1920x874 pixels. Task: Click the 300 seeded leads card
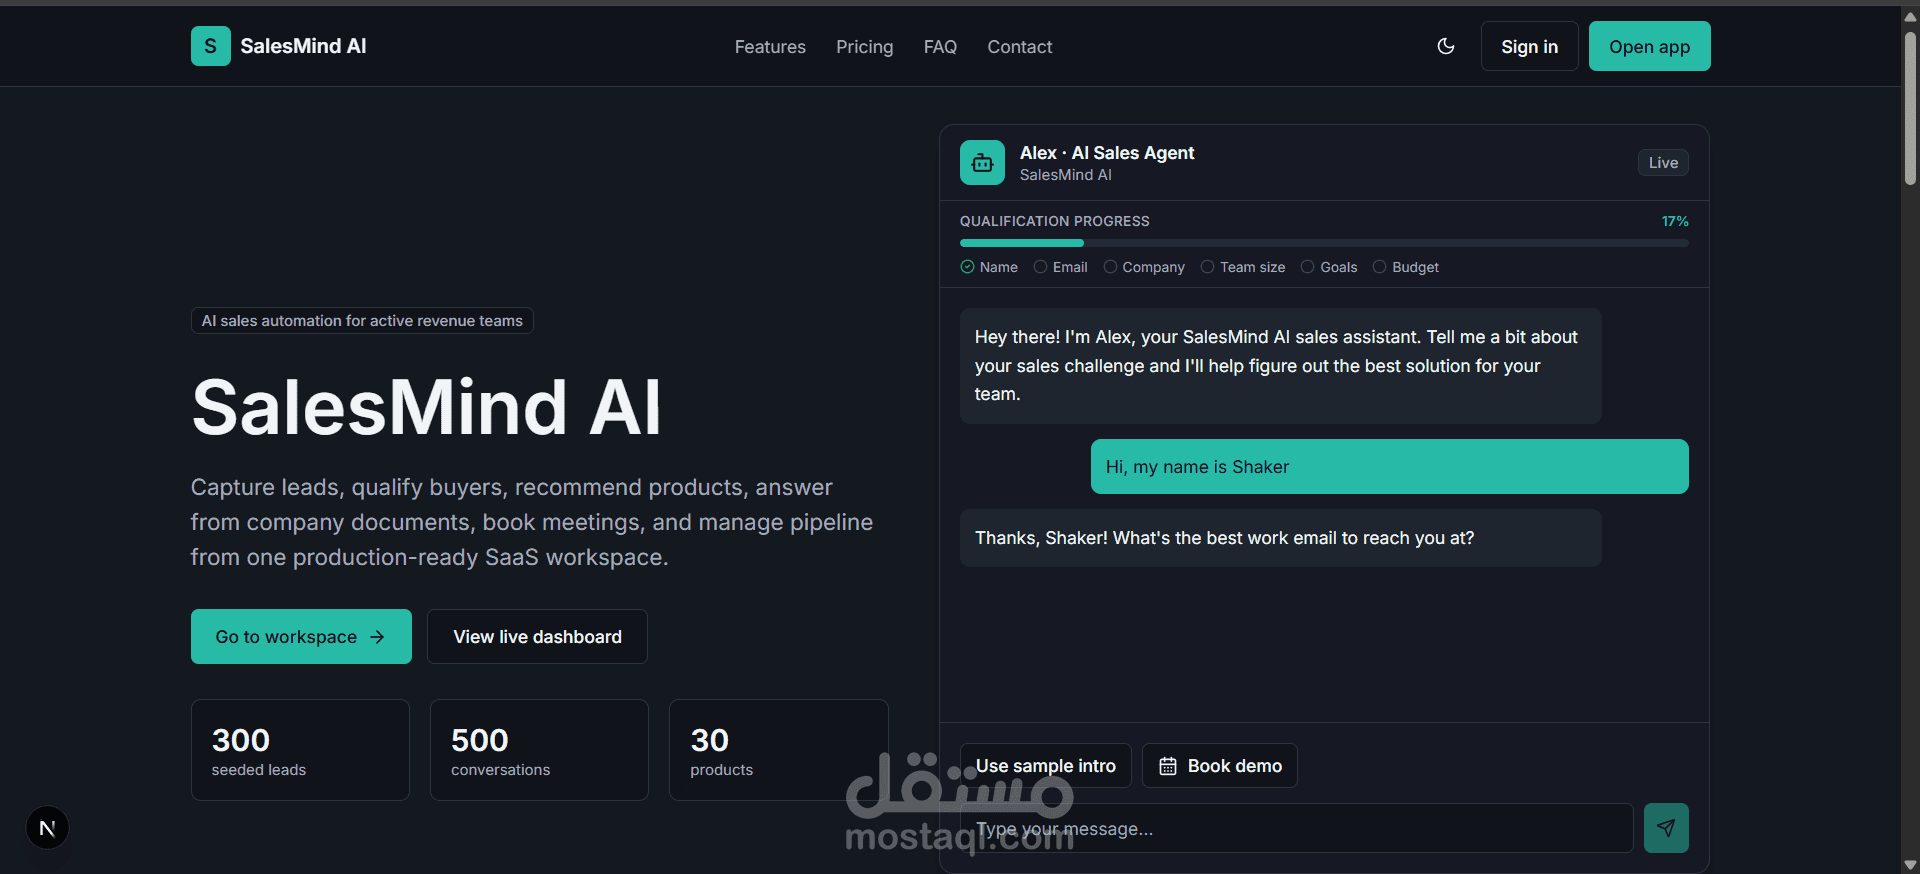[300, 750]
